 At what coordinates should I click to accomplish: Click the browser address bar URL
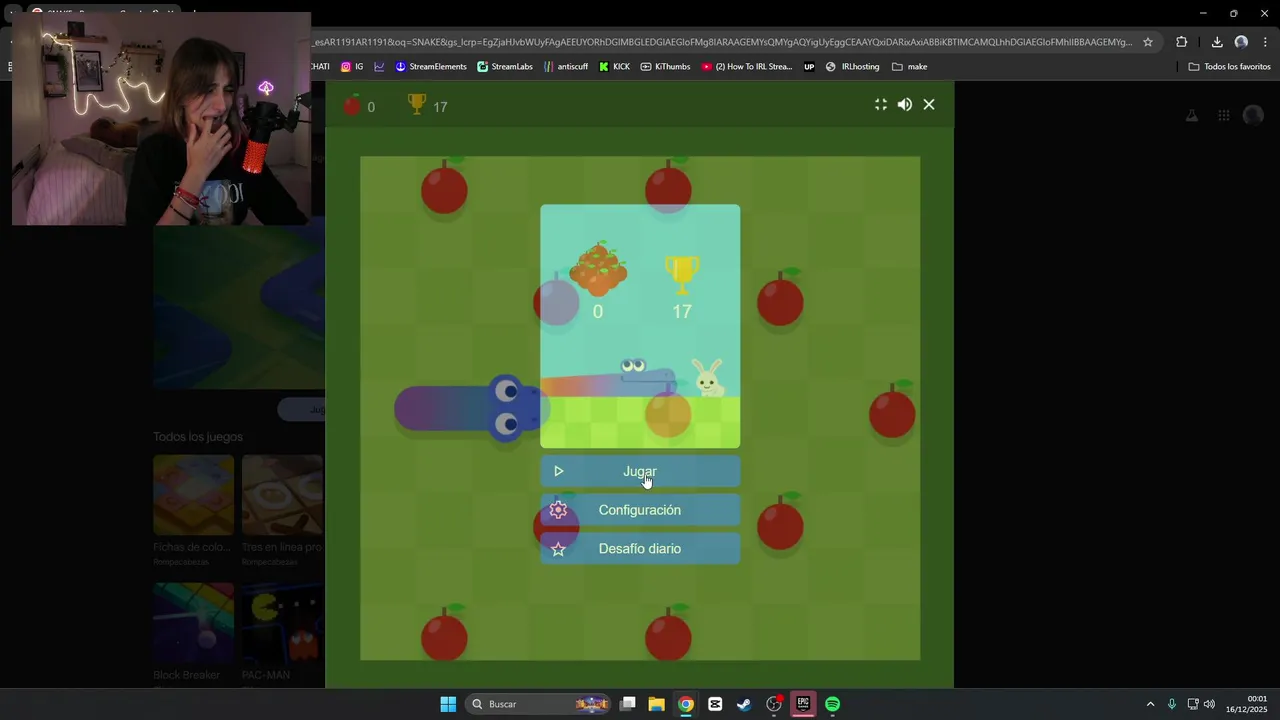pos(722,42)
